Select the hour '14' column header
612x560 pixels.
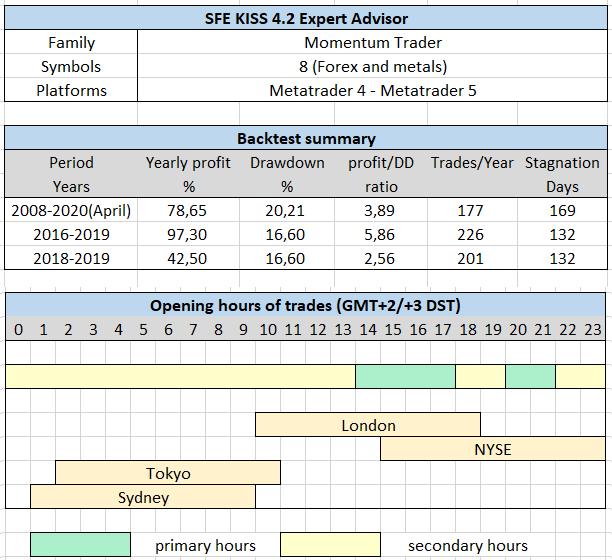point(368,329)
